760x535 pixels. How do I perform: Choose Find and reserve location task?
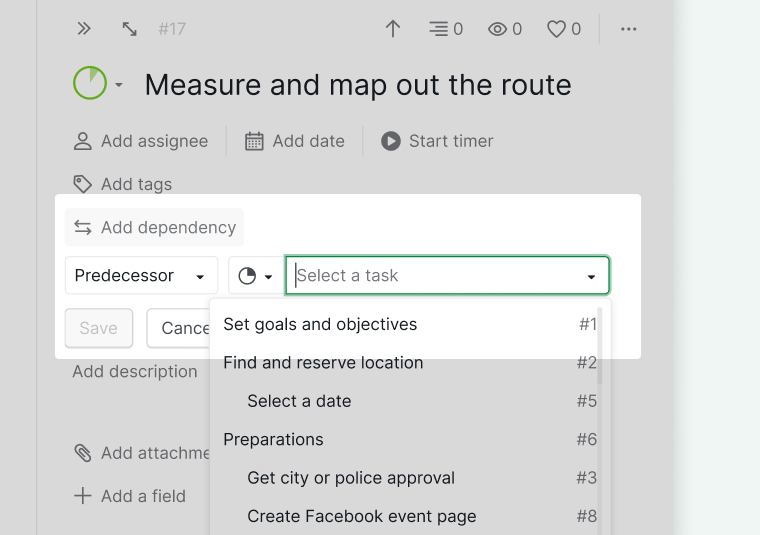410,362
